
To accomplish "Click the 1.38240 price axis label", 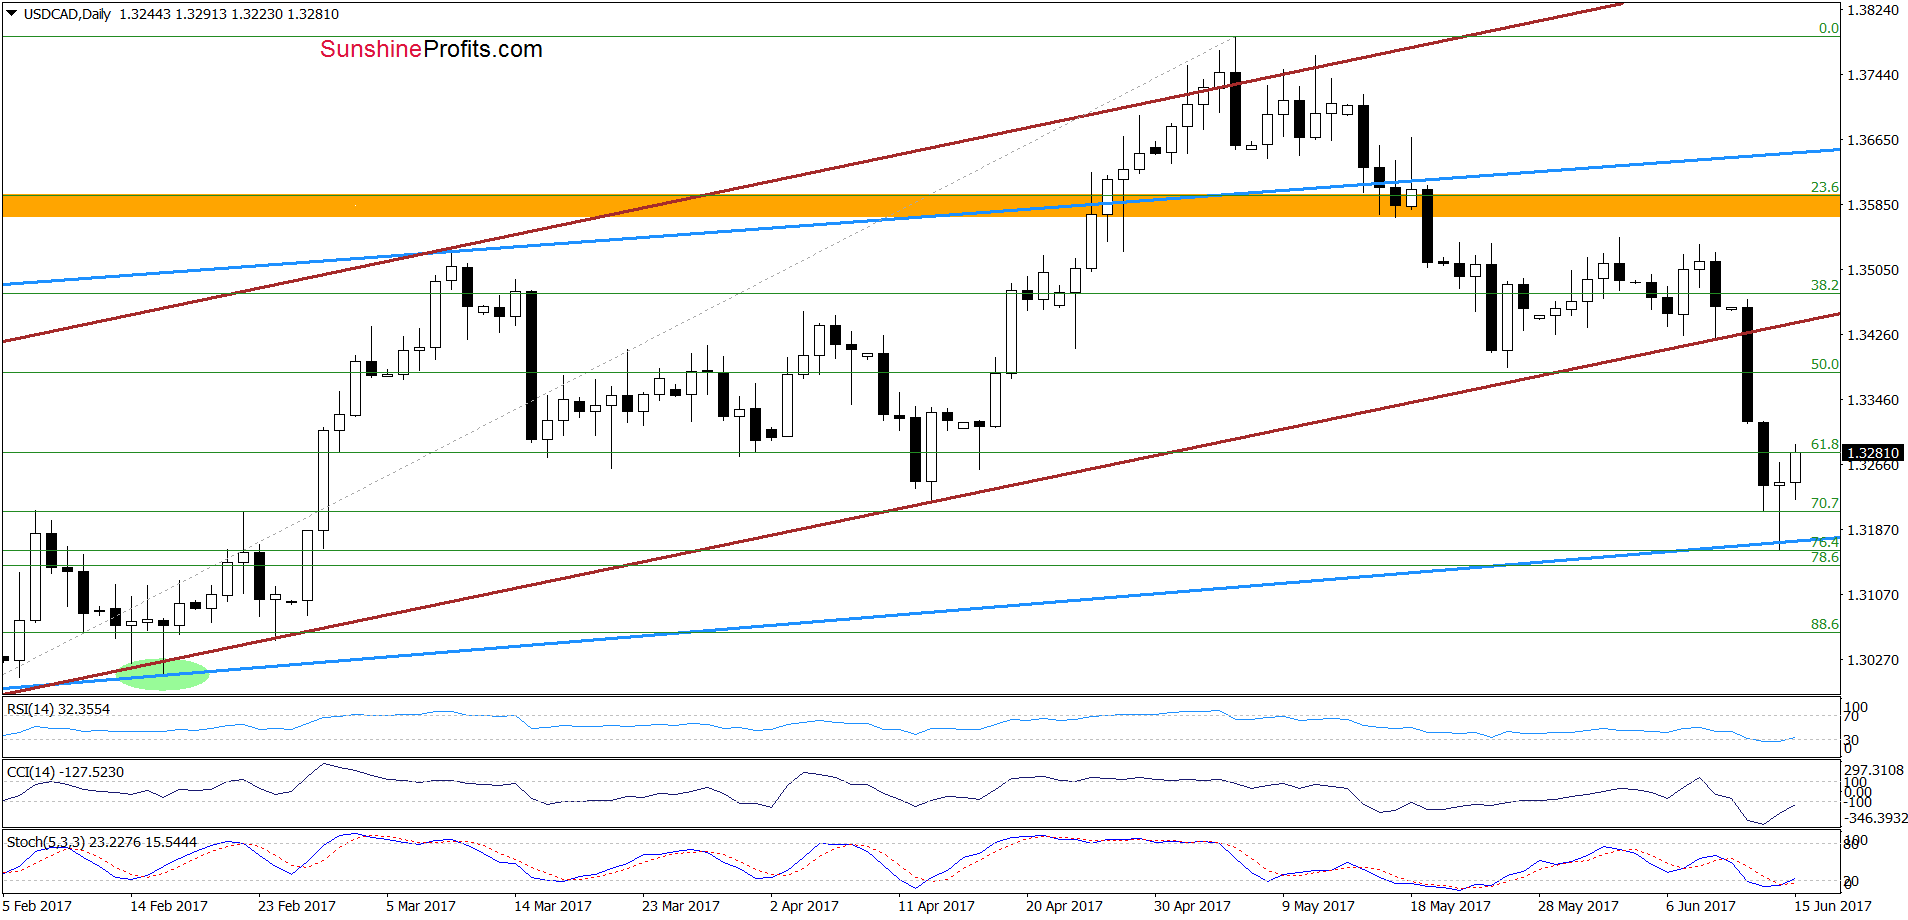I will coord(1873,10).
